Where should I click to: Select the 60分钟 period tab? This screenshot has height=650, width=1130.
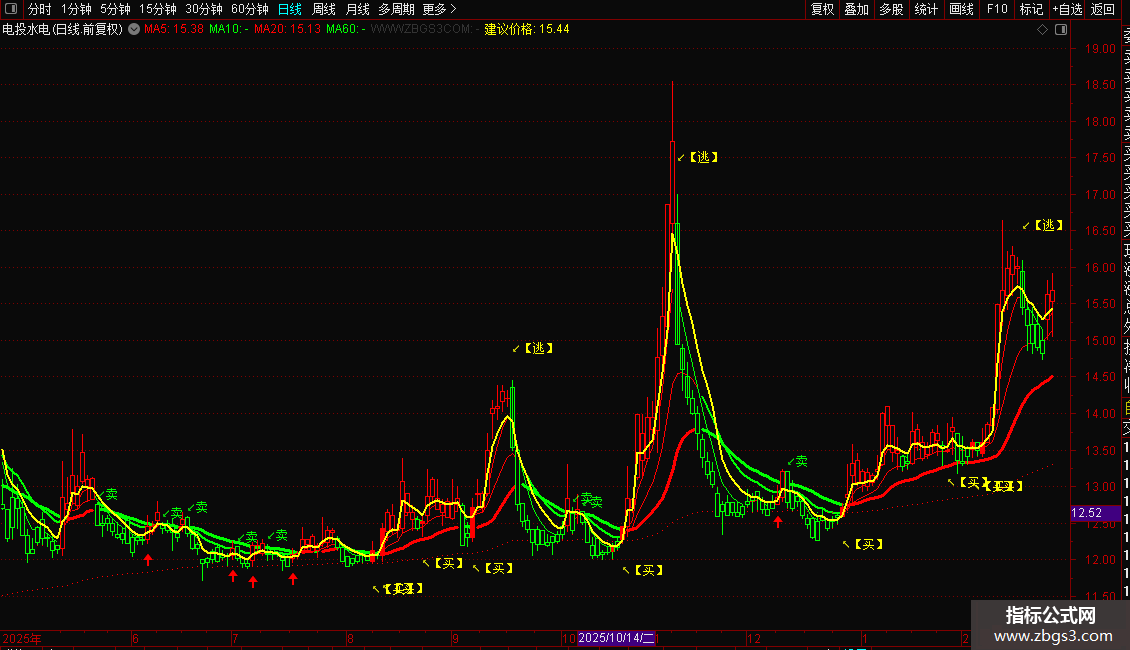point(250,9)
